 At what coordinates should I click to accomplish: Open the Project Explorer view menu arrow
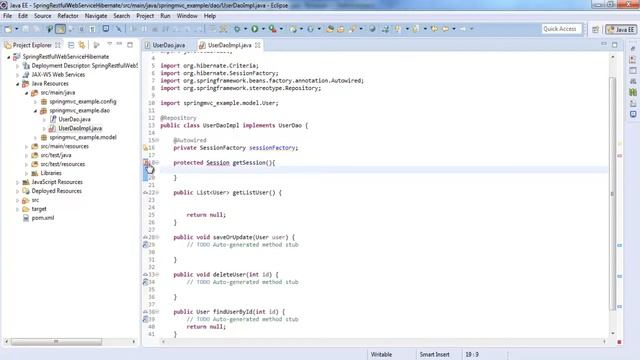click(x=109, y=44)
